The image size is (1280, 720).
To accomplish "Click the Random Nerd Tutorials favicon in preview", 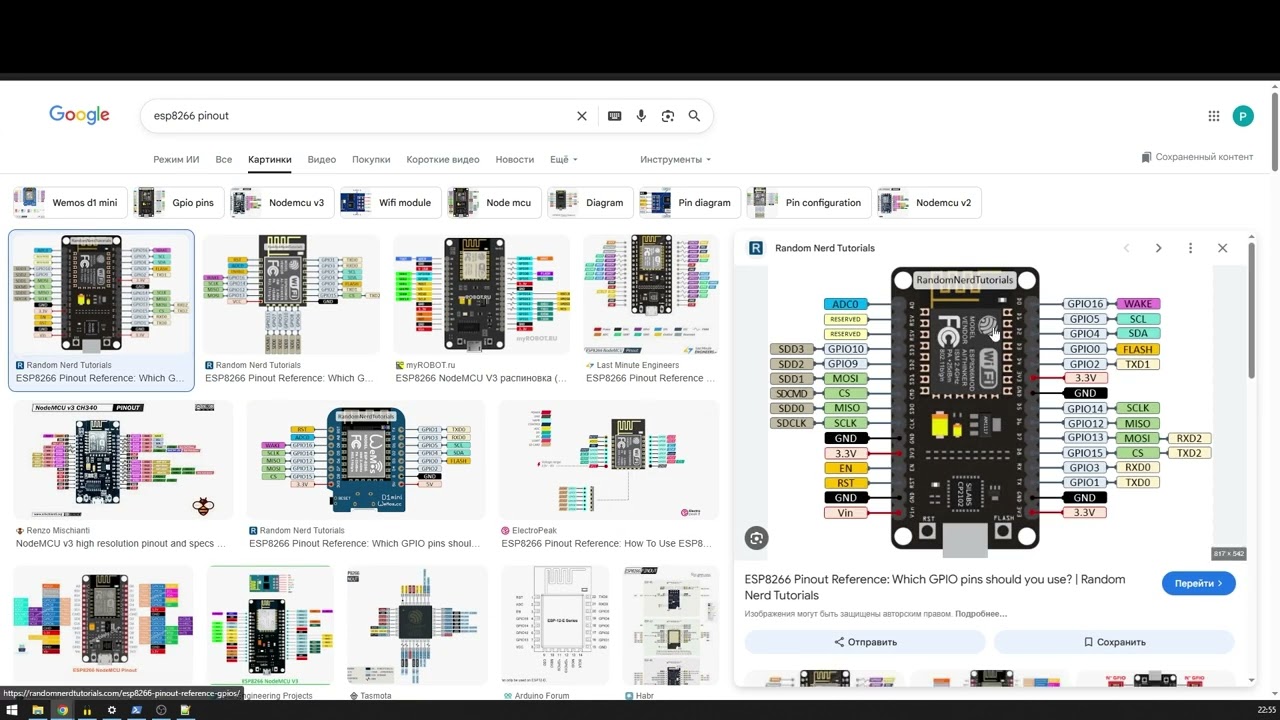I will (x=756, y=248).
